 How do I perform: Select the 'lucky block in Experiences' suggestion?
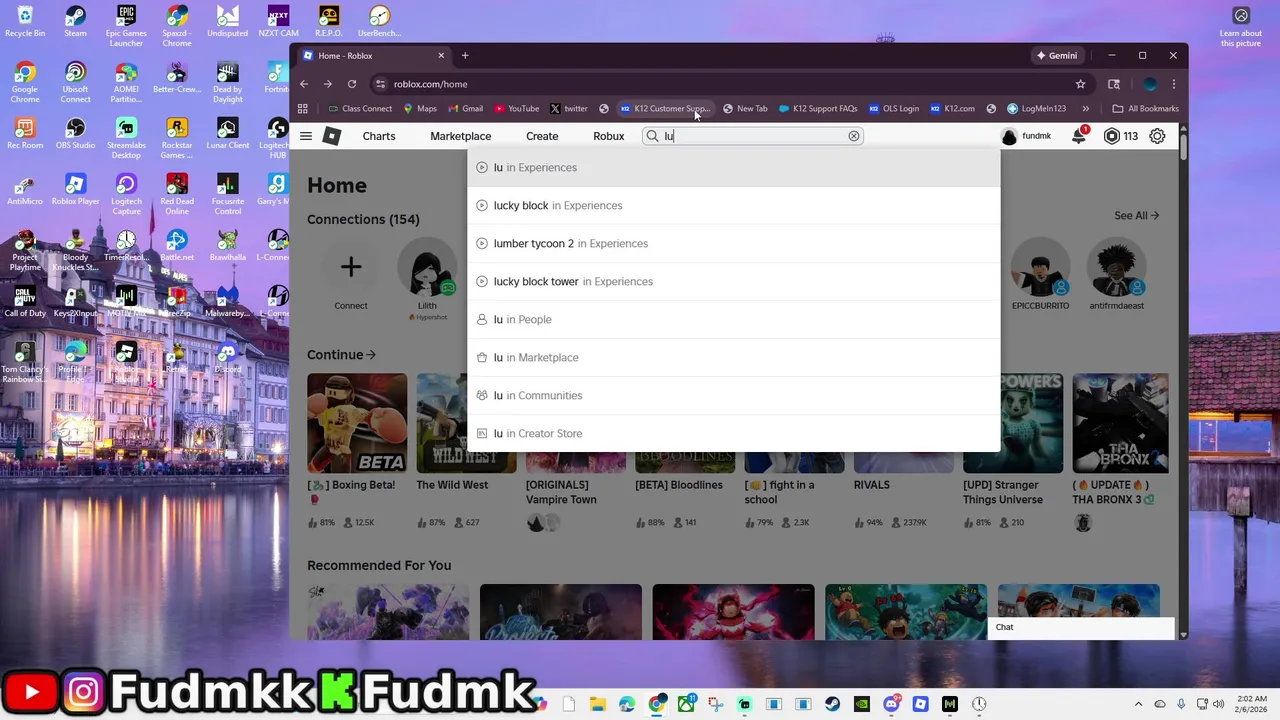(x=733, y=205)
